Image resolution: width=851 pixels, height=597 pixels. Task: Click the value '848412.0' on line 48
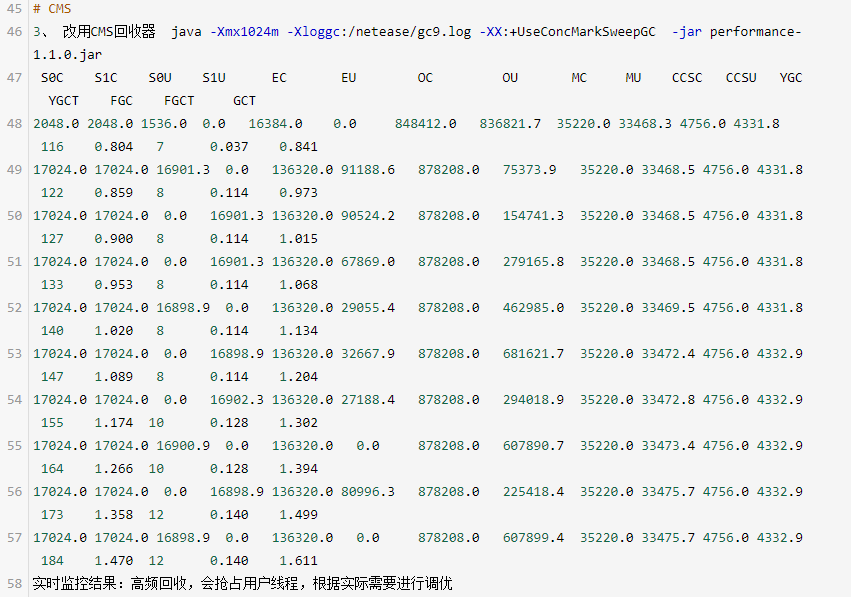click(x=426, y=124)
